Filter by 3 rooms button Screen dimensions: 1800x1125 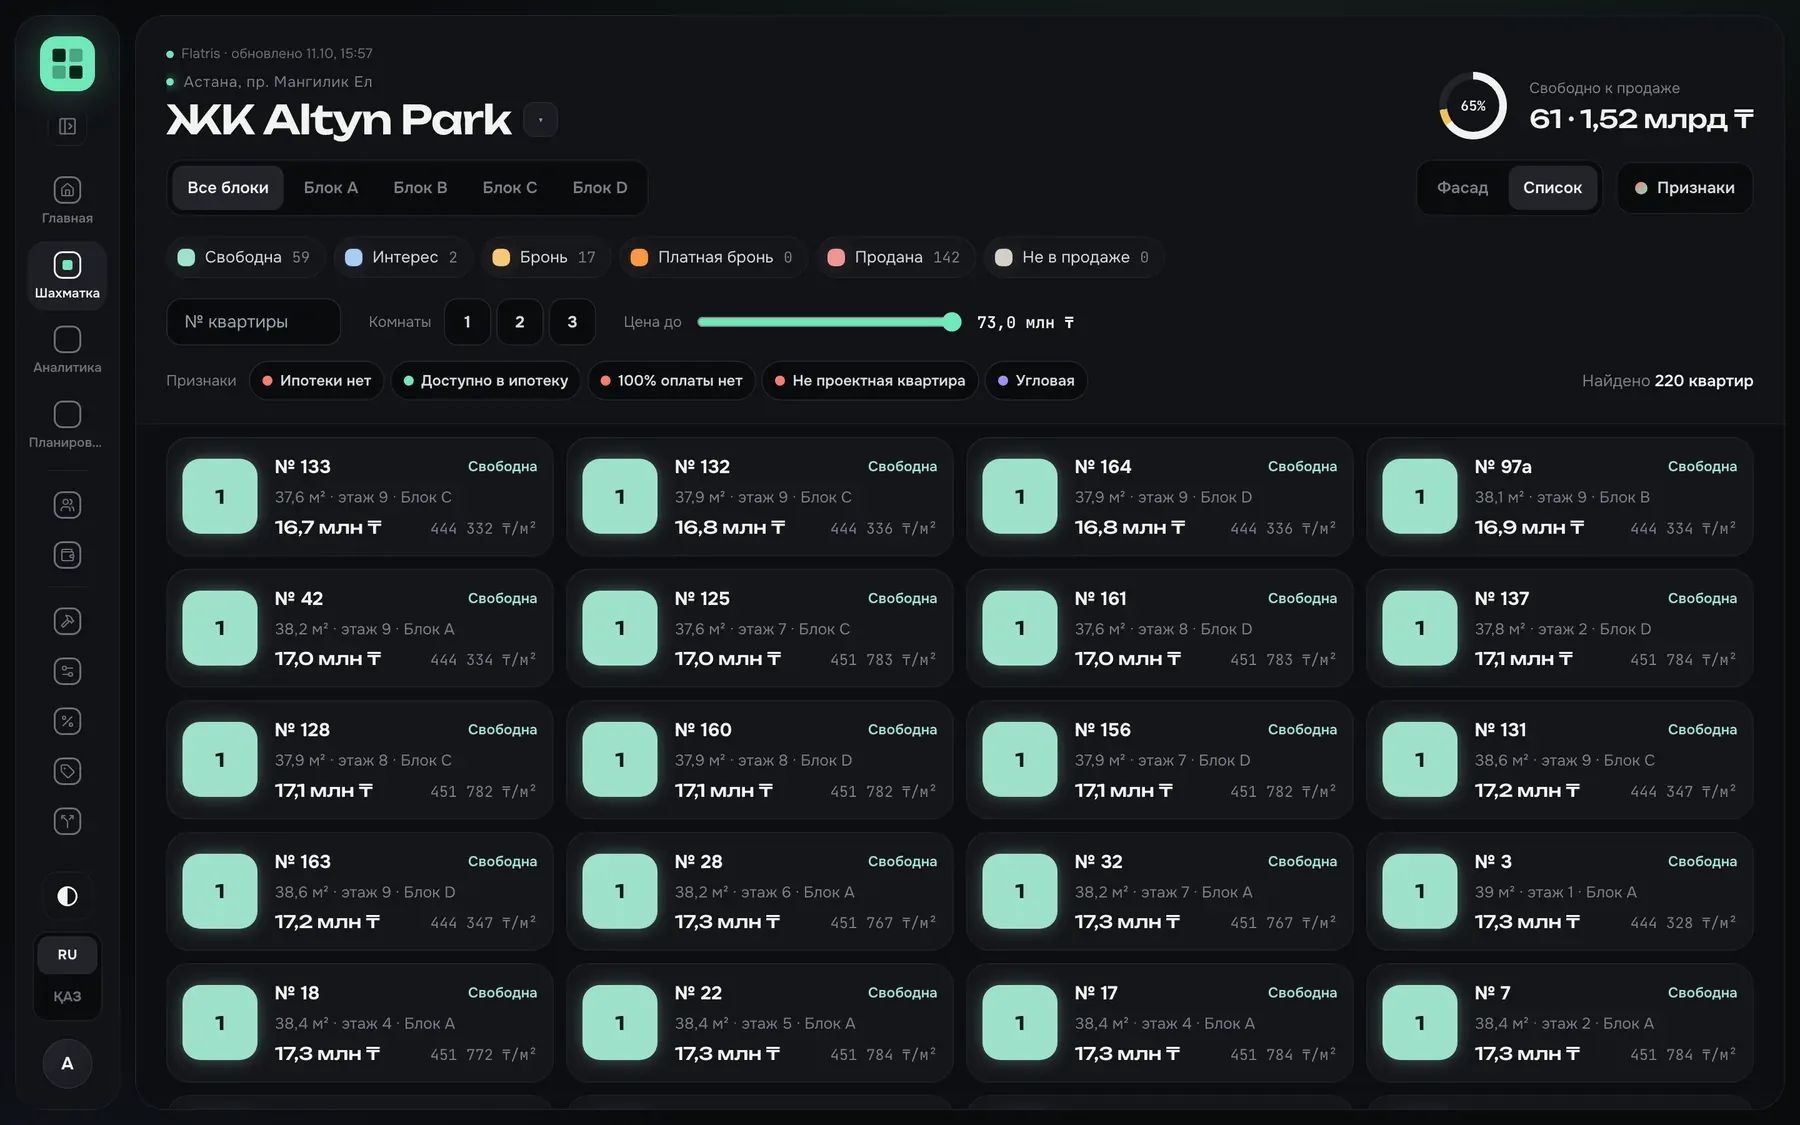click(x=572, y=322)
